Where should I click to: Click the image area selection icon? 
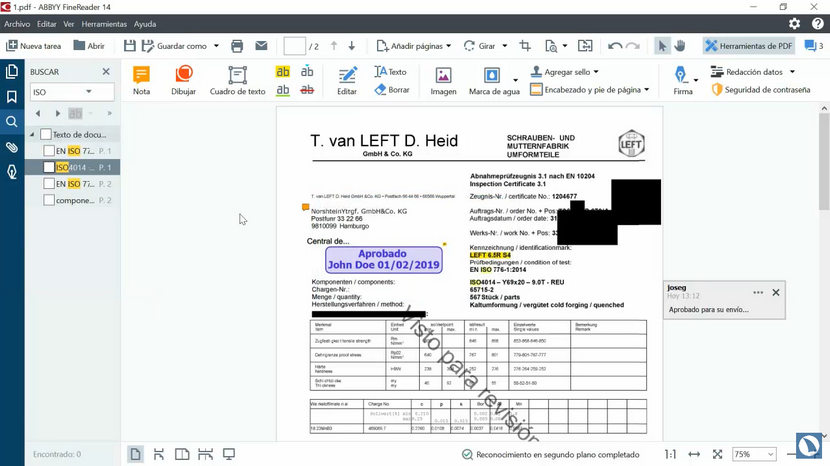585,46
